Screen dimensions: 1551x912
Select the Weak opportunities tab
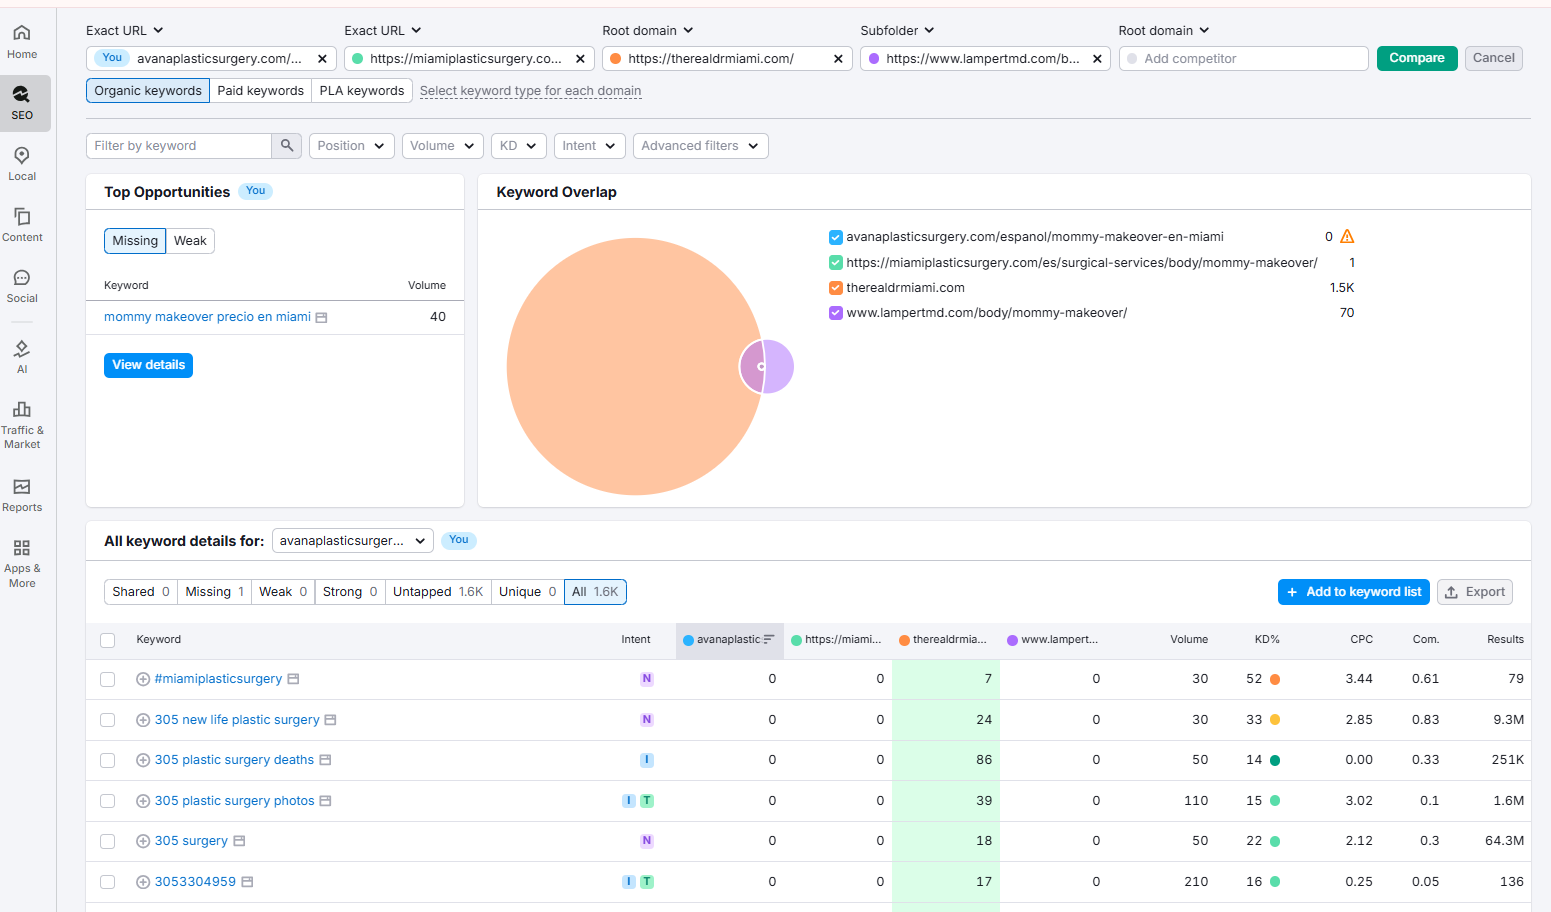pyautogui.click(x=190, y=241)
